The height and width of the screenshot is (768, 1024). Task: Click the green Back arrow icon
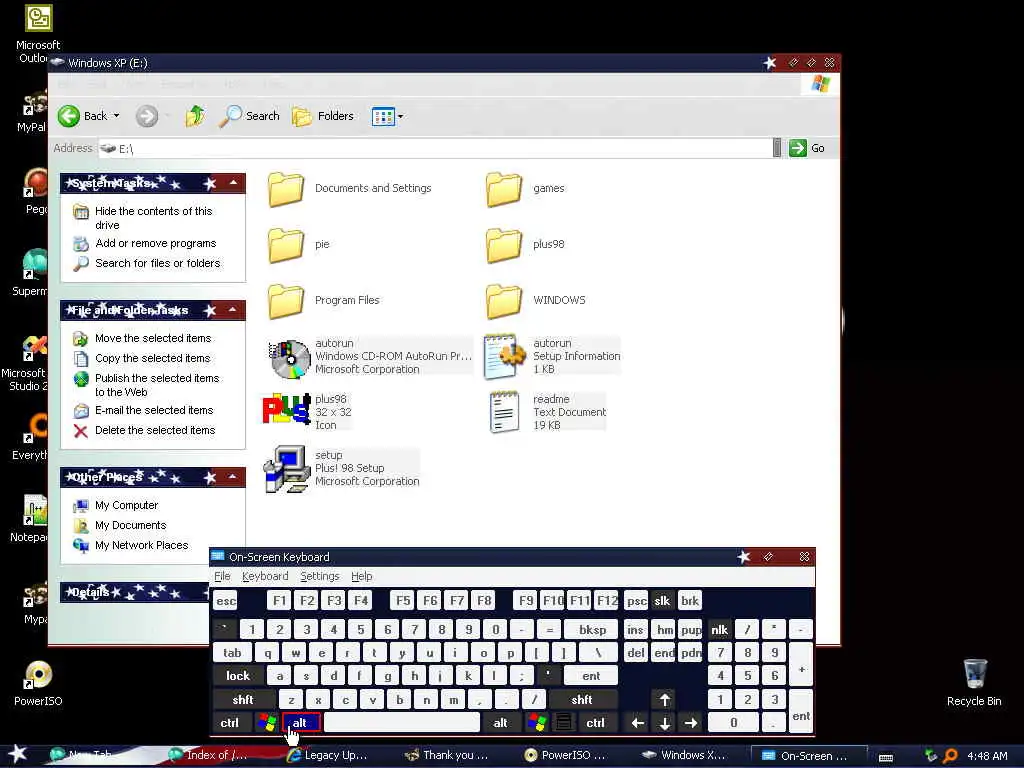tap(69, 116)
